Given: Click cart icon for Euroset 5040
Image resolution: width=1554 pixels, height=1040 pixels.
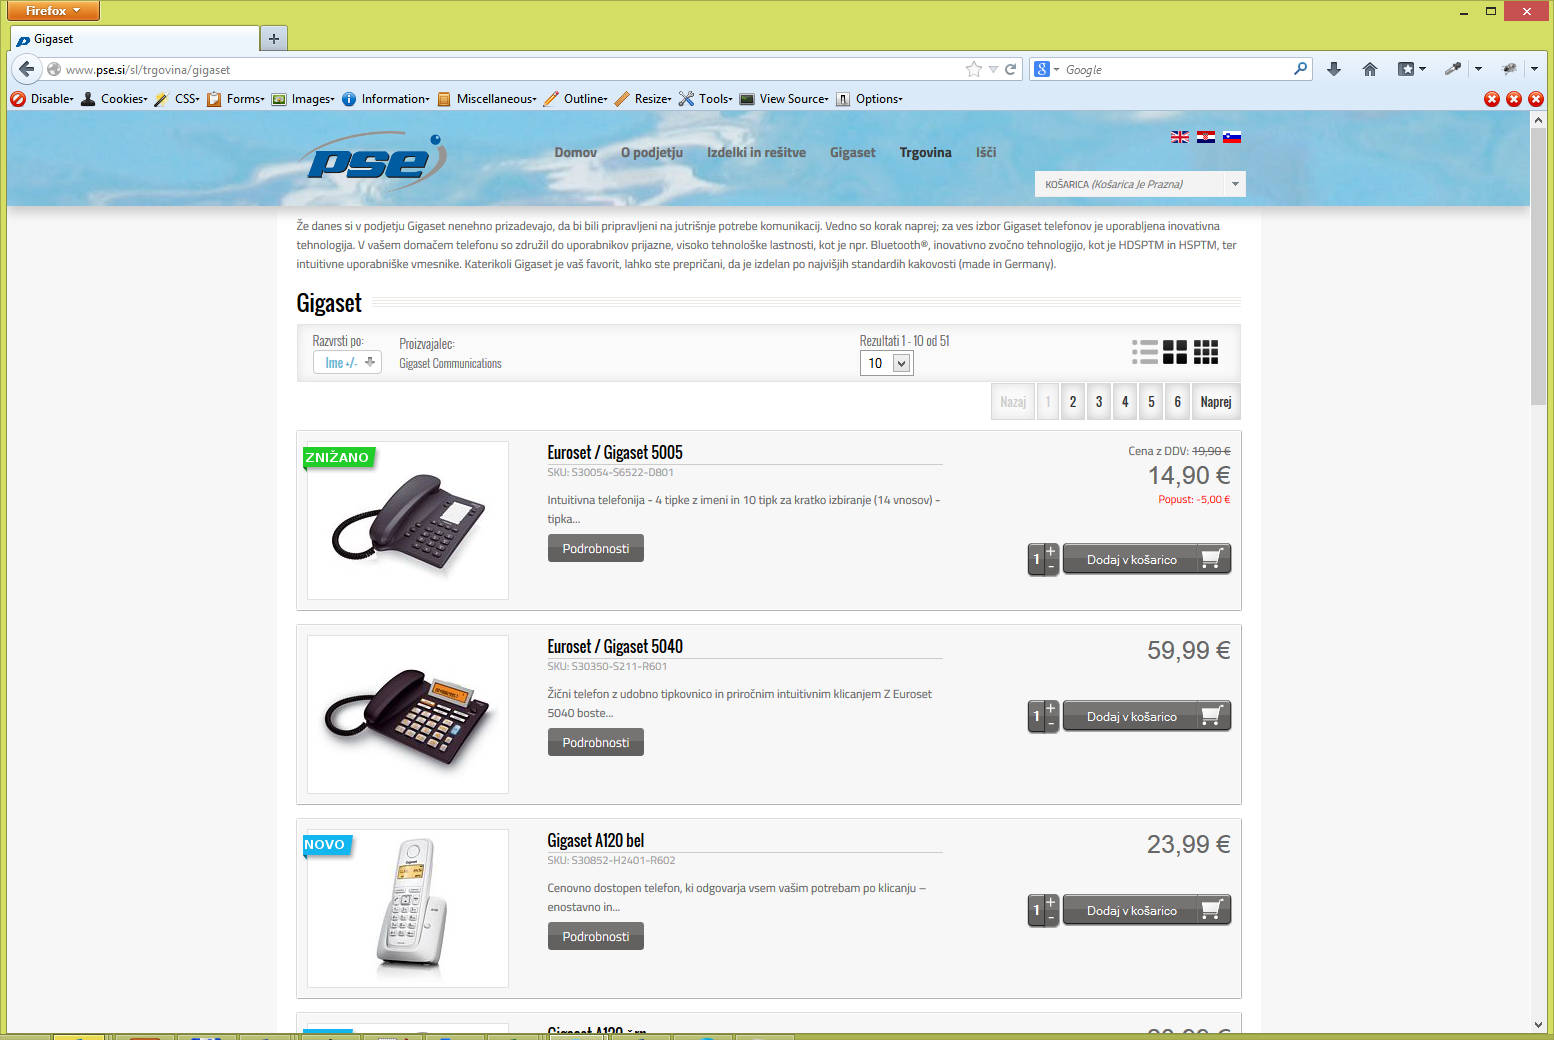Looking at the screenshot, I should [1212, 716].
